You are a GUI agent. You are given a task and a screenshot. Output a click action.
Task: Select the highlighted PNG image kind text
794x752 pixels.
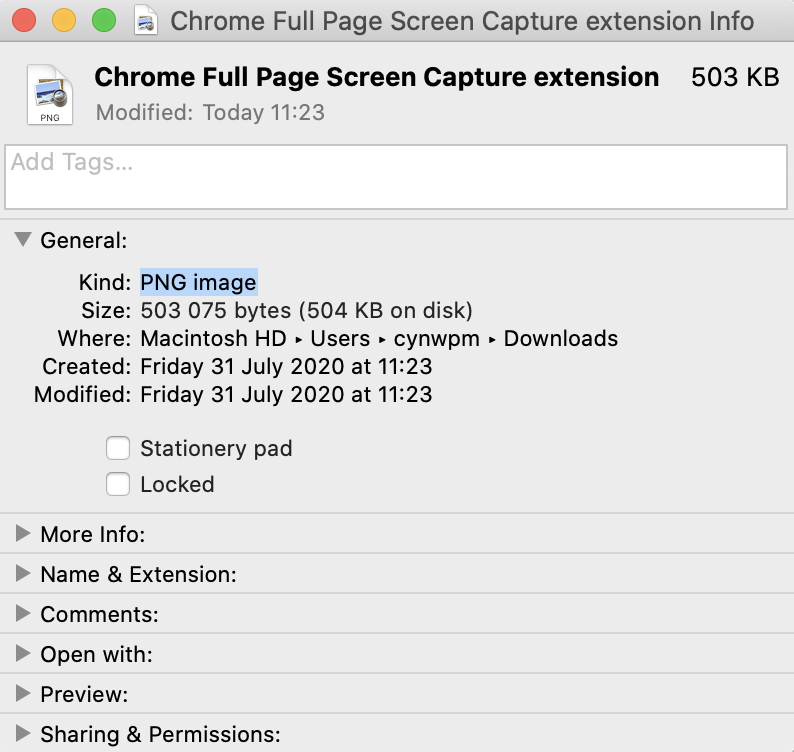[x=198, y=283]
